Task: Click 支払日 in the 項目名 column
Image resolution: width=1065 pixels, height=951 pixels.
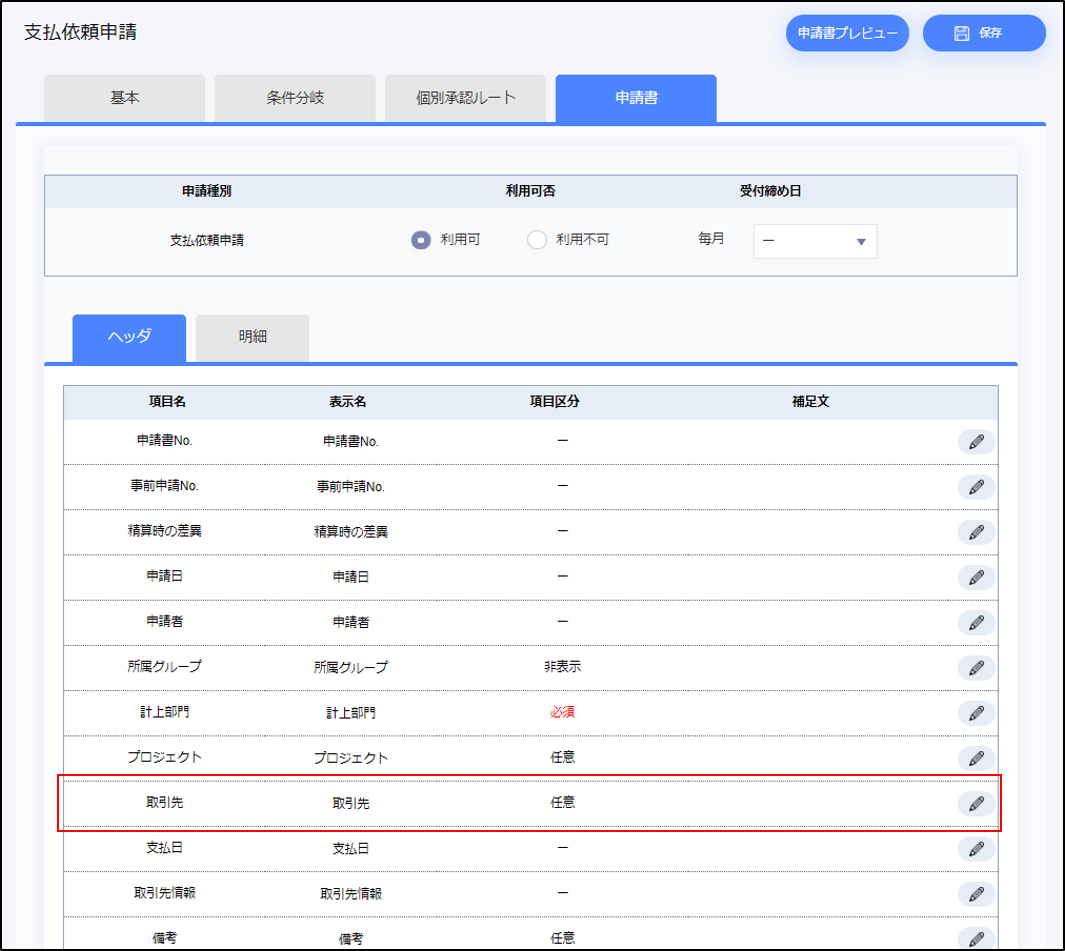Action: click(x=164, y=848)
